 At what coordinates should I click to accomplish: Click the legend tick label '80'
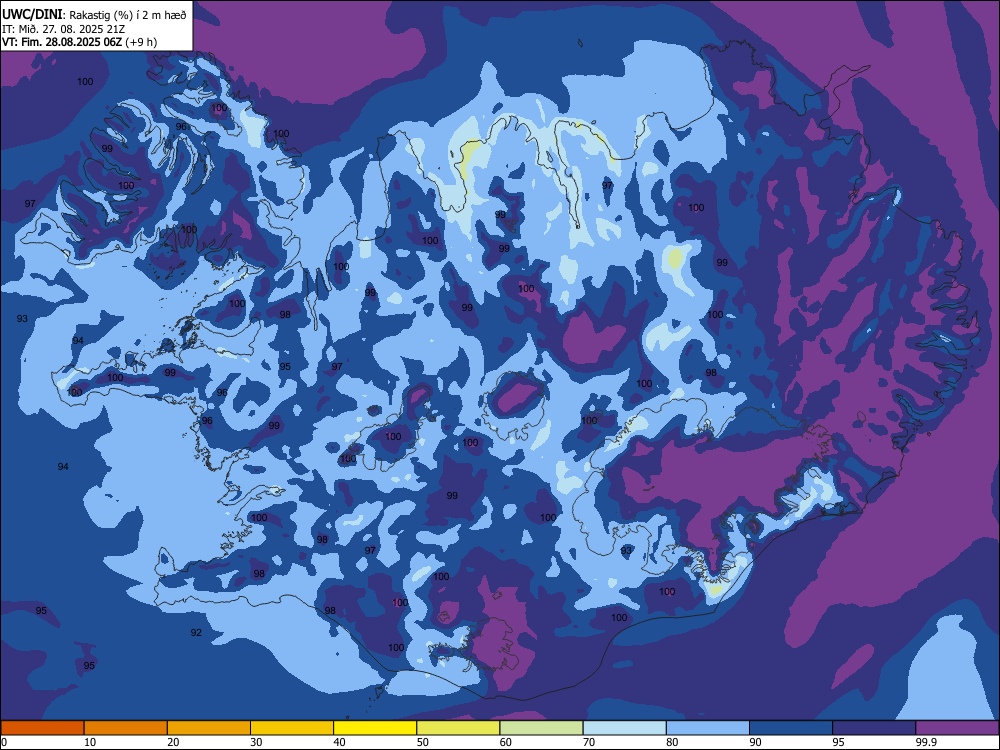point(672,742)
